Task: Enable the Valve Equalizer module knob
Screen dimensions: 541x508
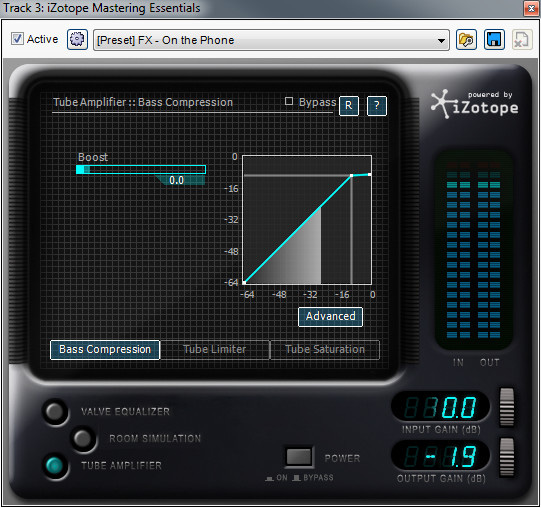Action: tap(55, 411)
